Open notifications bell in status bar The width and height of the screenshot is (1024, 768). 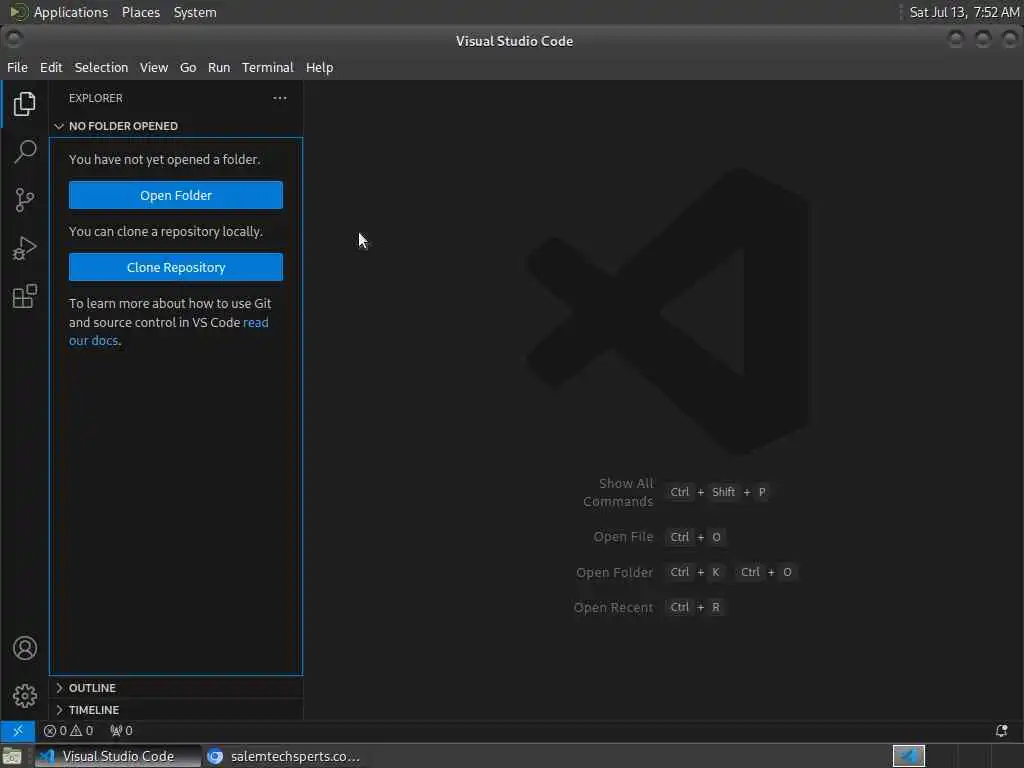(x=1001, y=731)
